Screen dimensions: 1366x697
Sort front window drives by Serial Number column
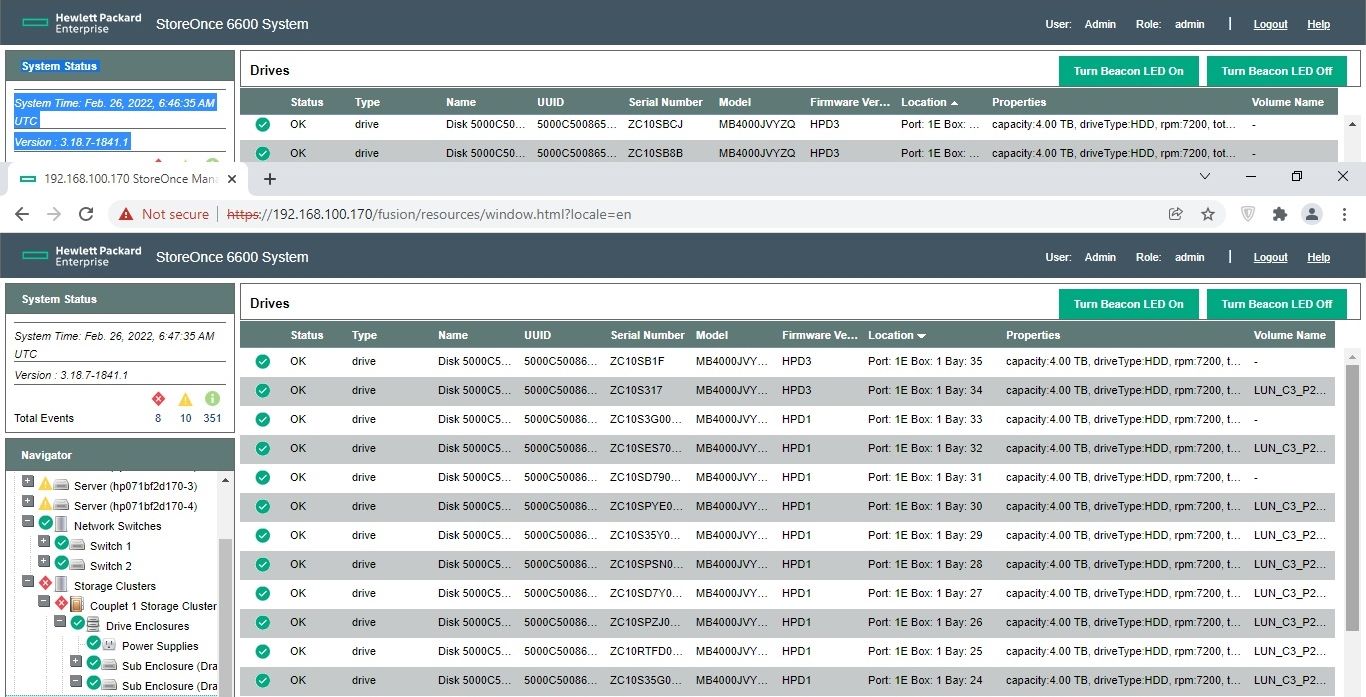tap(647, 335)
